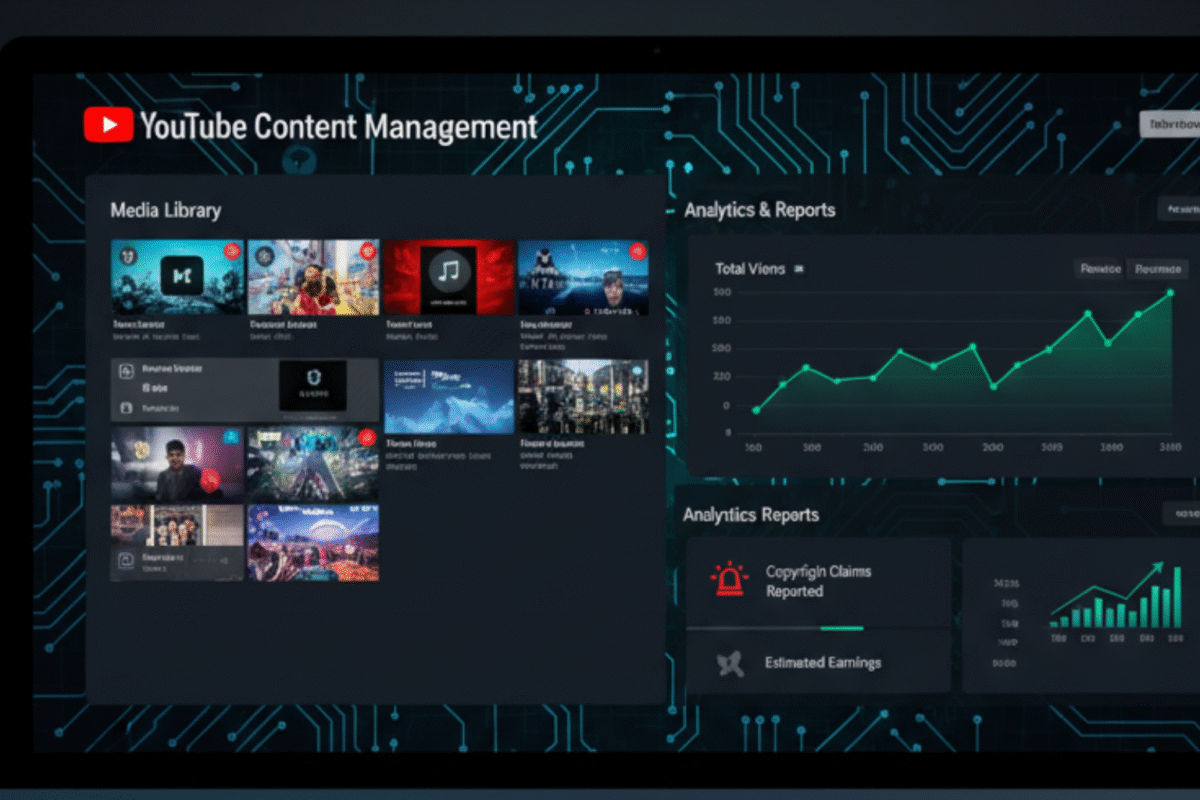
Task: Click the red YouTube play logo
Action: click(x=109, y=125)
